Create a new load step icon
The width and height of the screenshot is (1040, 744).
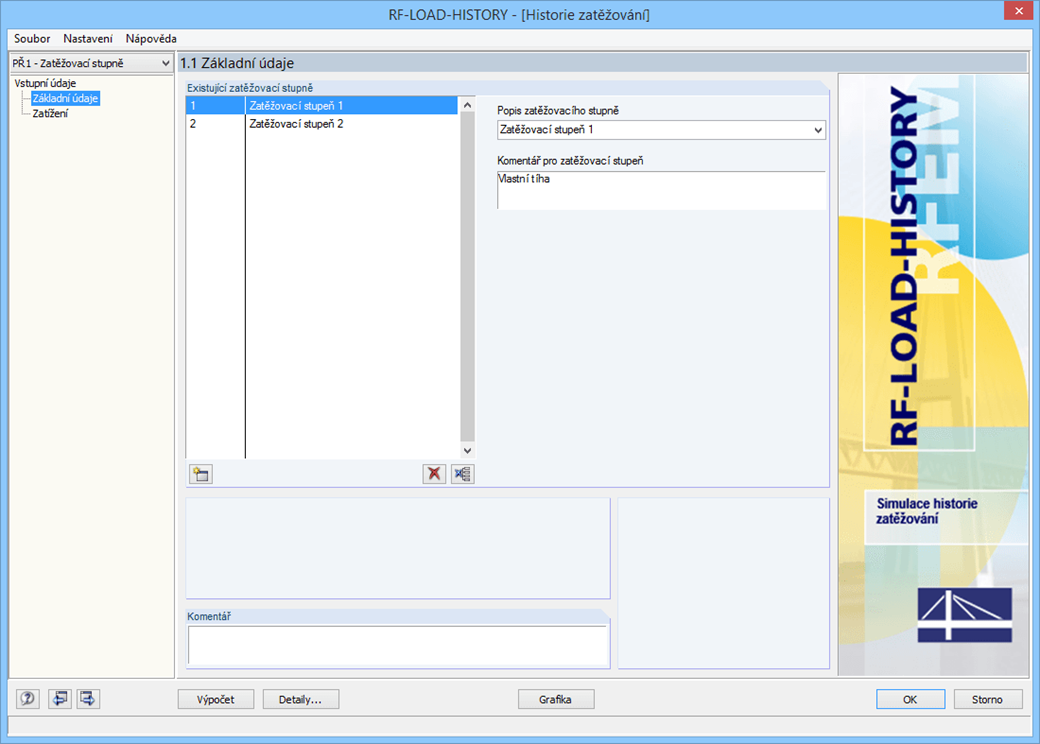[x=201, y=474]
